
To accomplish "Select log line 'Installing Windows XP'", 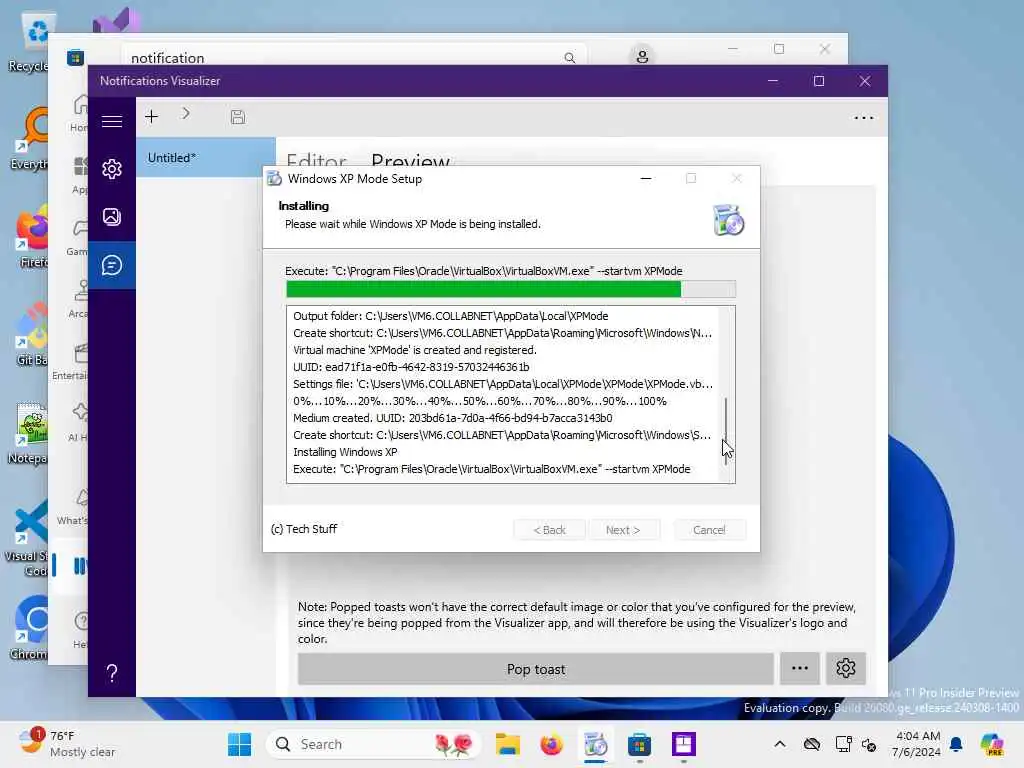I will 345,452.
